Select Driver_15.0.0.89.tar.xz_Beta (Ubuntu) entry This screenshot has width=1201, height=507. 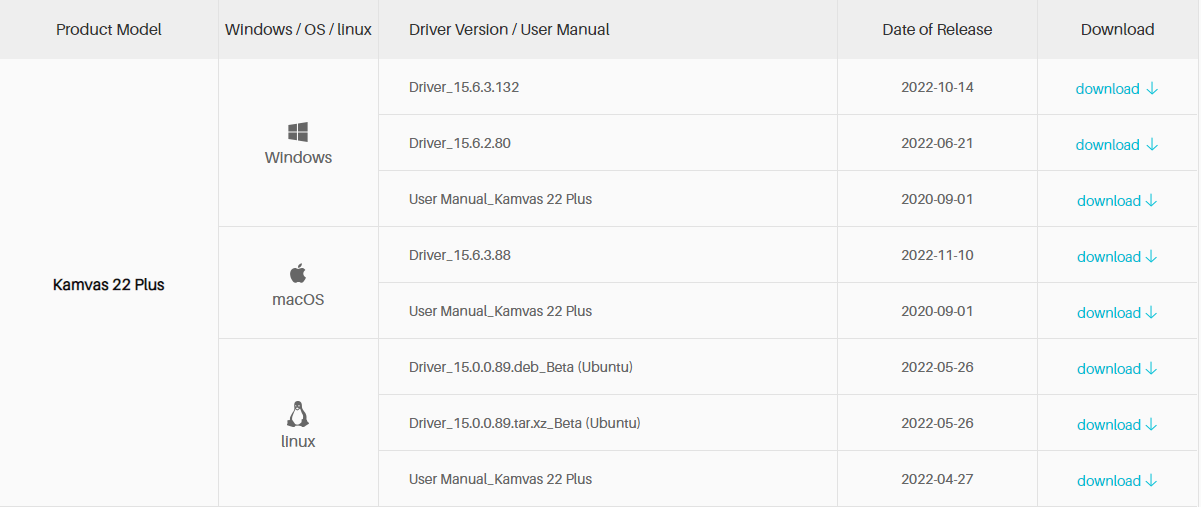[525, 423]
